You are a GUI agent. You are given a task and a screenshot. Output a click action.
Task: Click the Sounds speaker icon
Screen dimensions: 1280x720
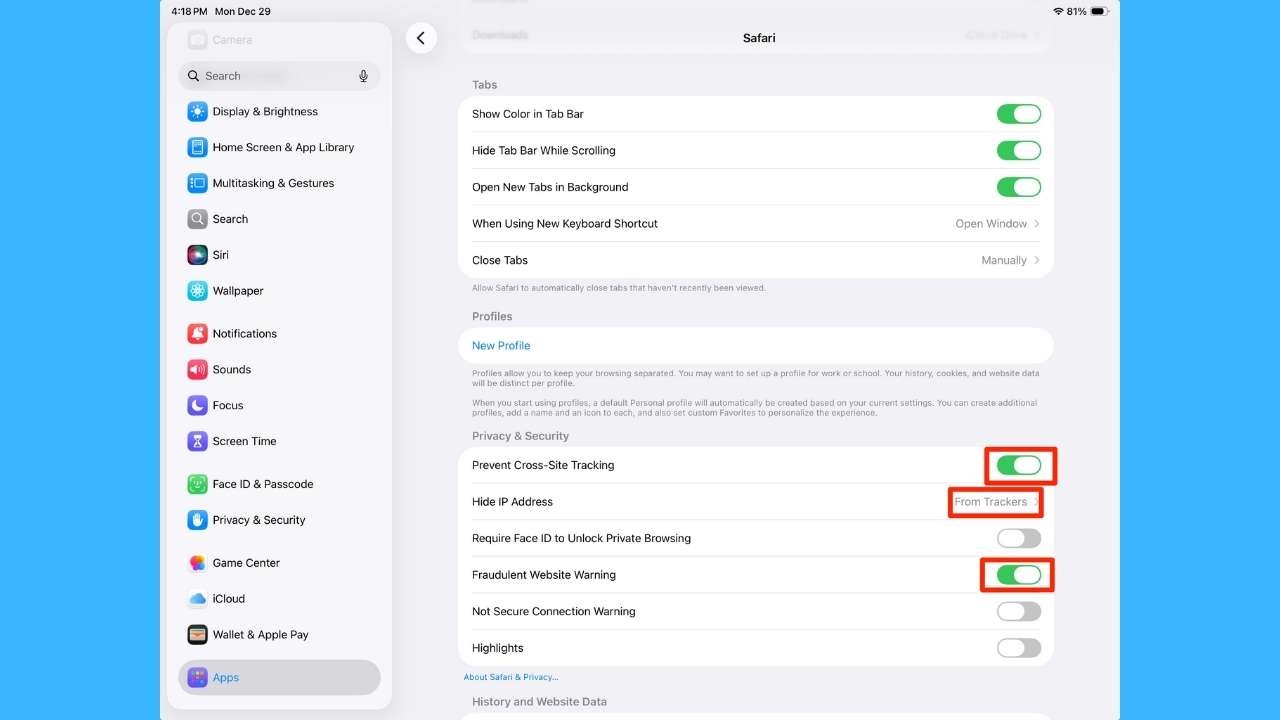click(x=197, y=370)
